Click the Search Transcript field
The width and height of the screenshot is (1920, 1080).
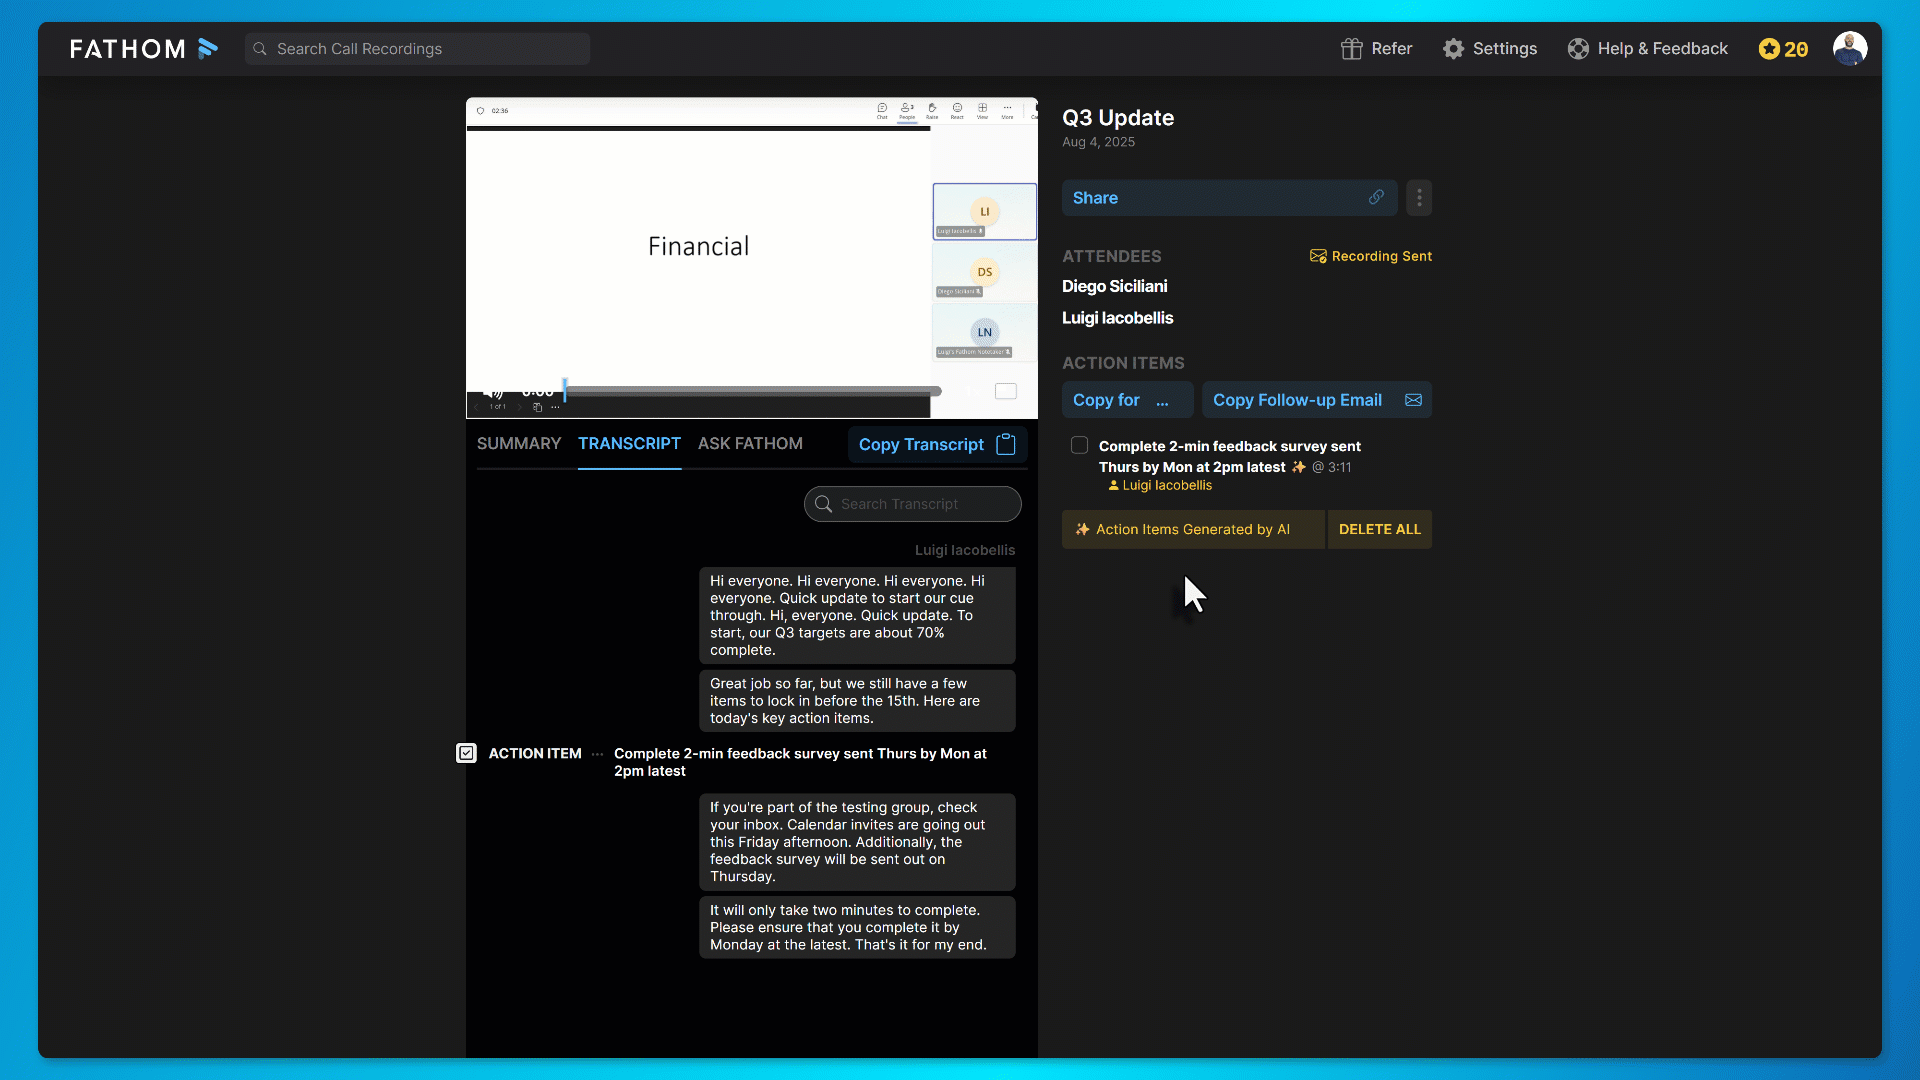[912, 504]
